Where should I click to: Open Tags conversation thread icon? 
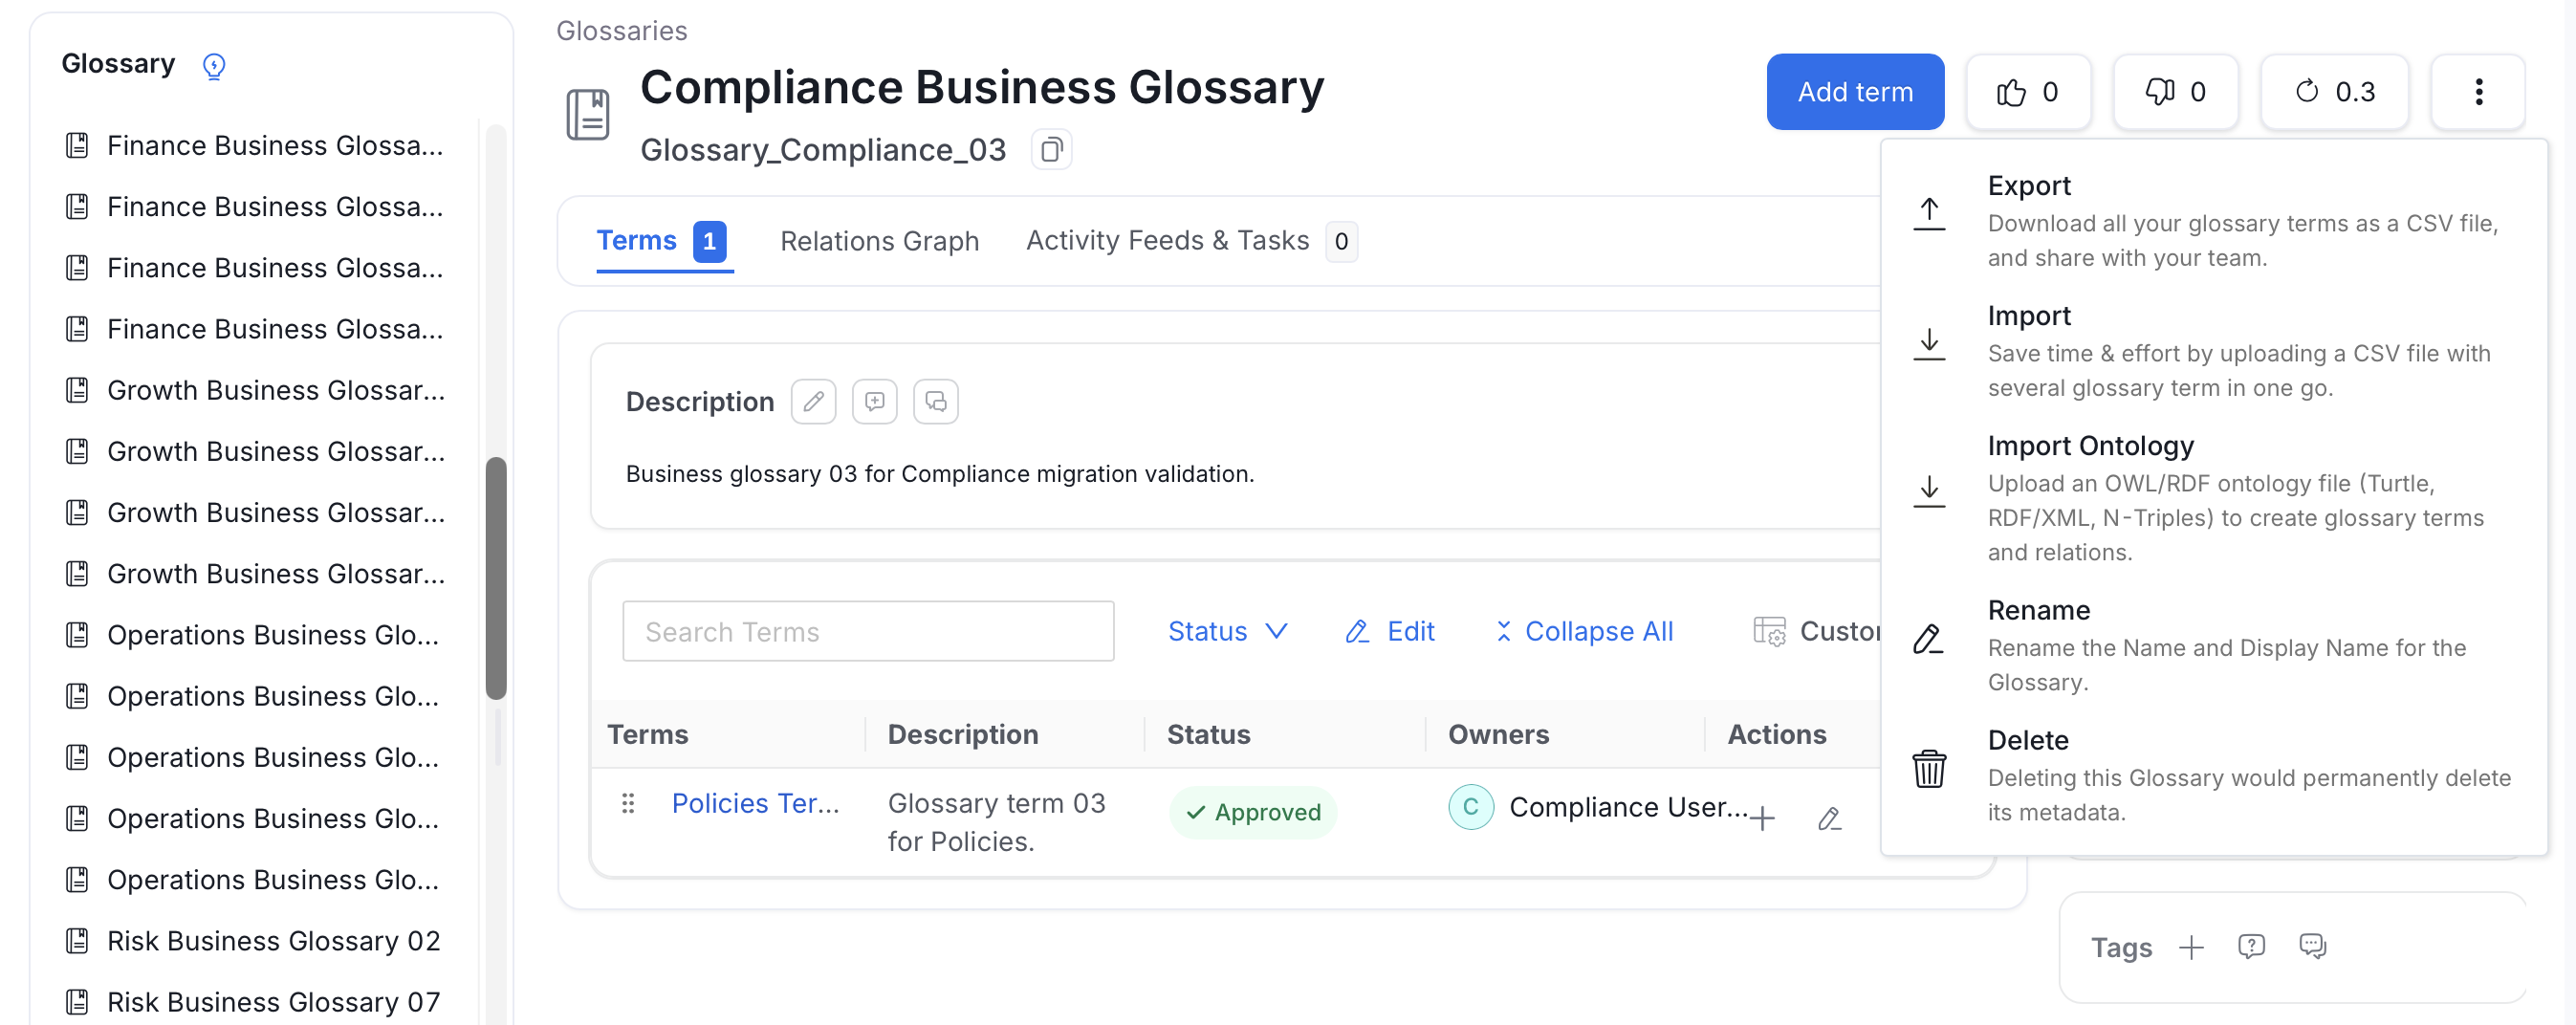[2312, 947]
